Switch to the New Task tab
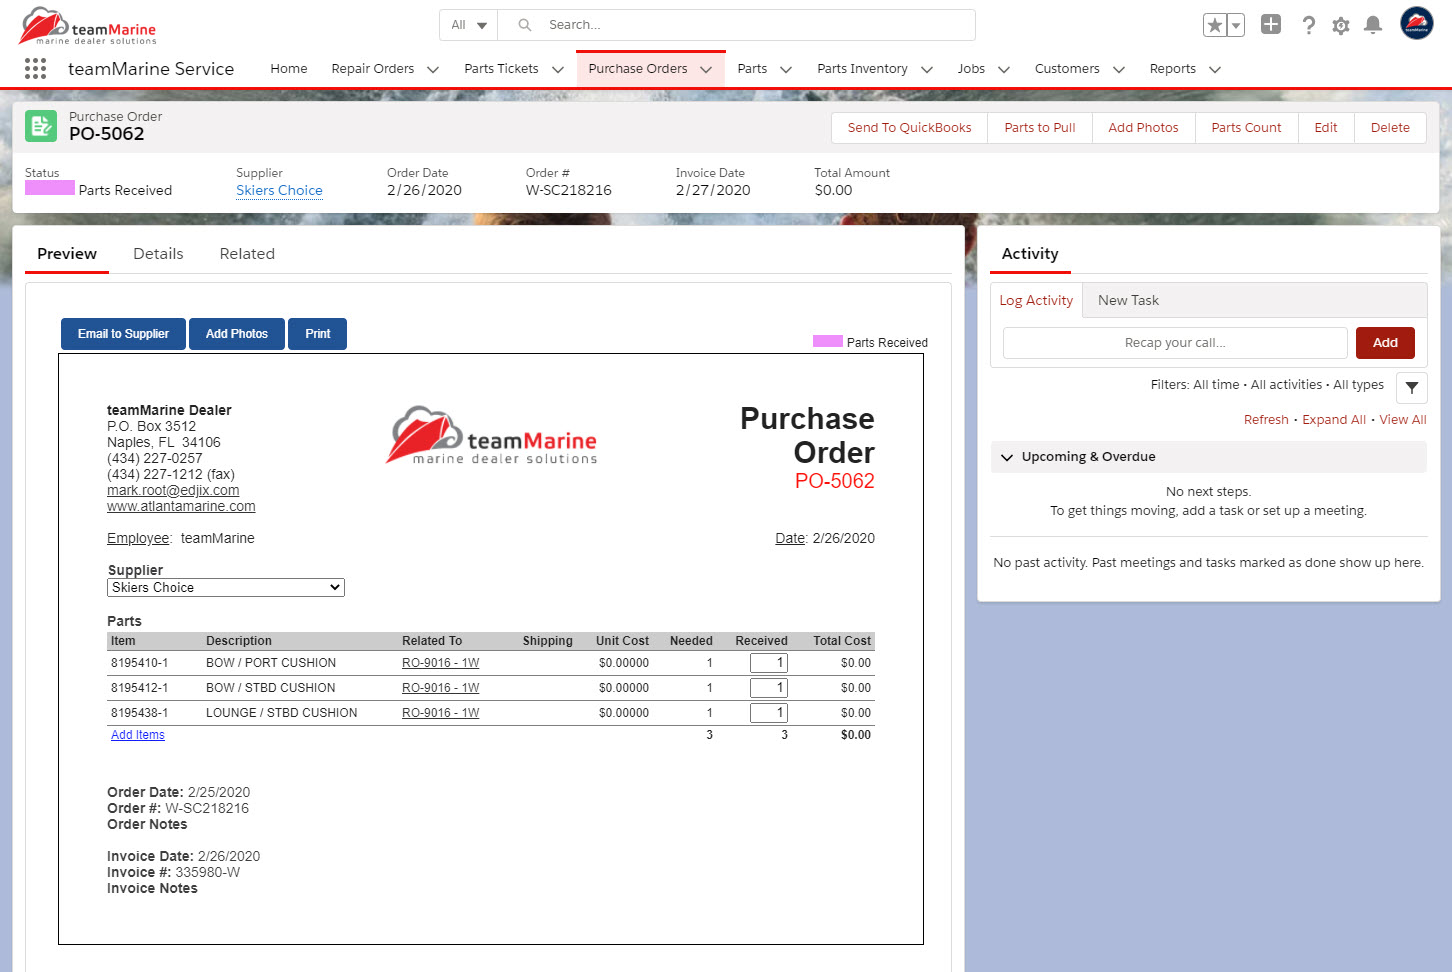This screenshot has height=972, width=1452. 1128,299
